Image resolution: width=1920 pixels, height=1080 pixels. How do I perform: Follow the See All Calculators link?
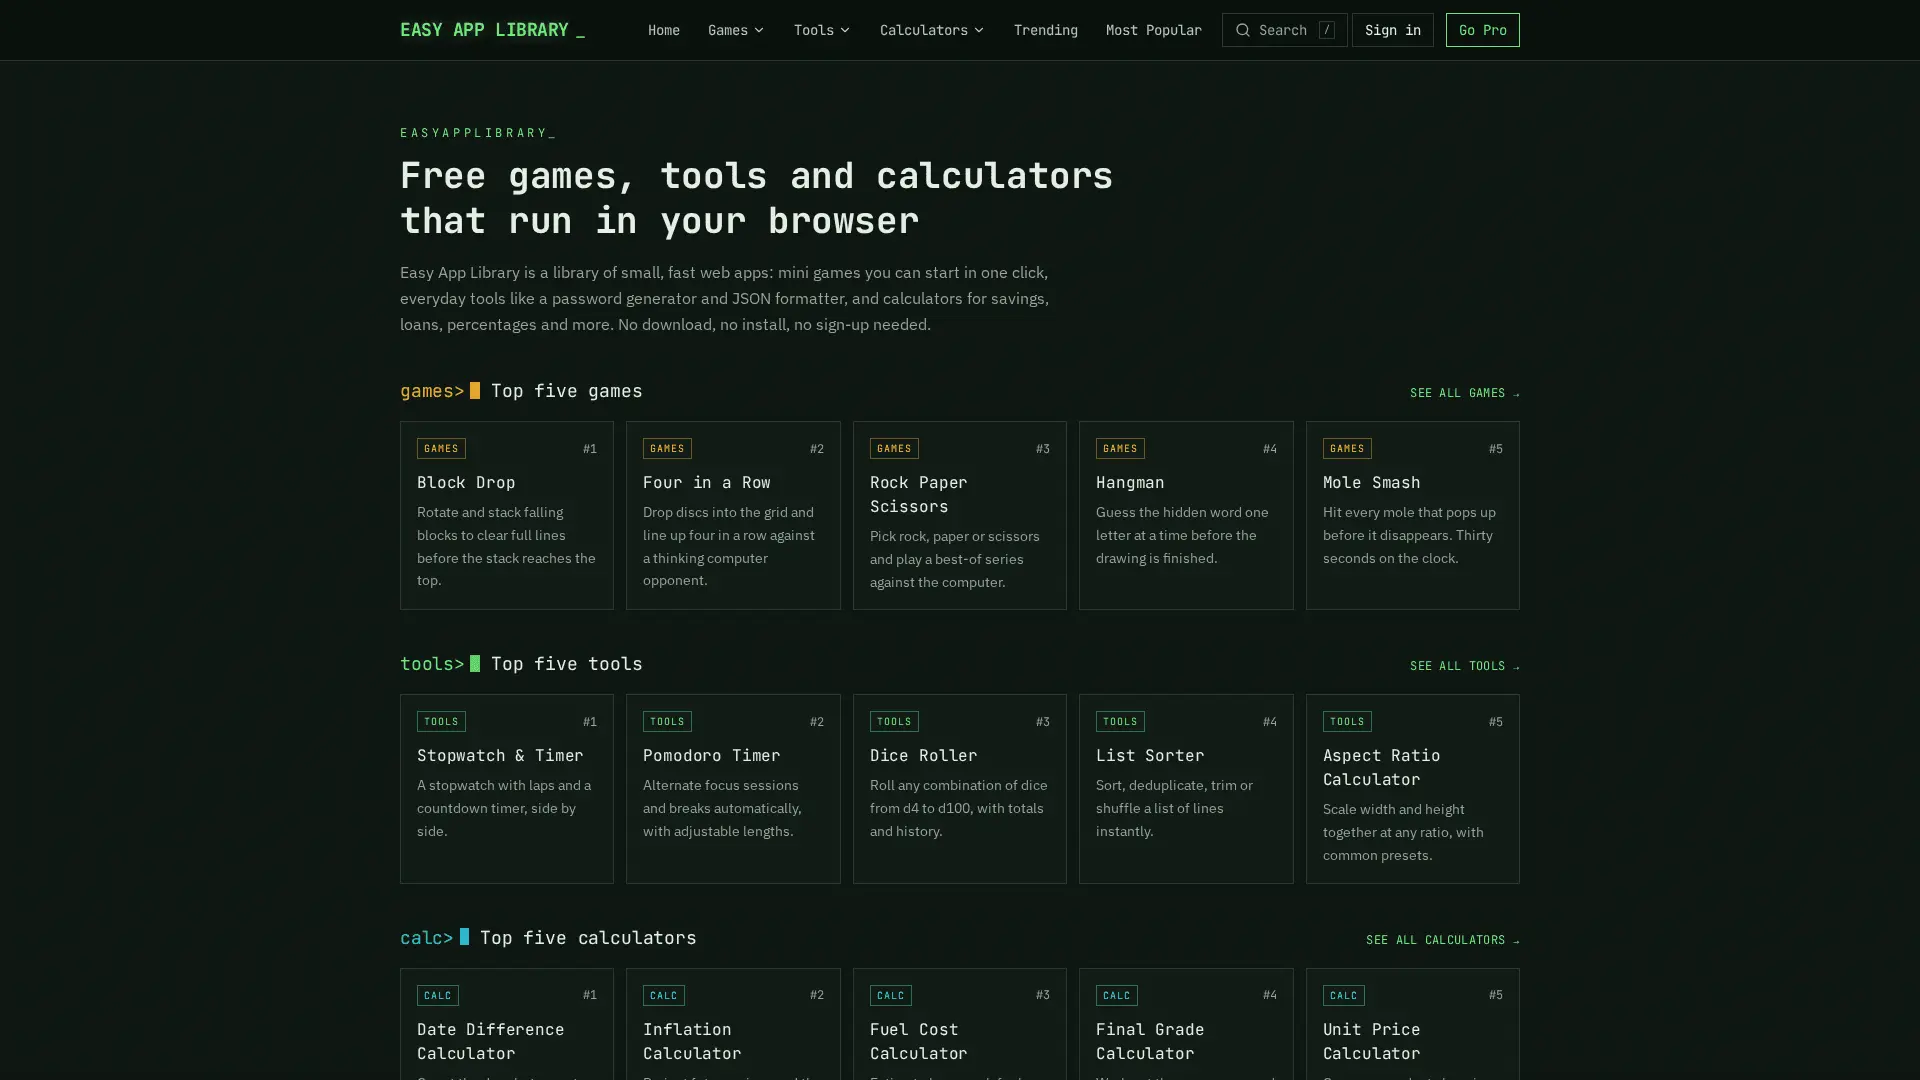(x=1442, y=940)
